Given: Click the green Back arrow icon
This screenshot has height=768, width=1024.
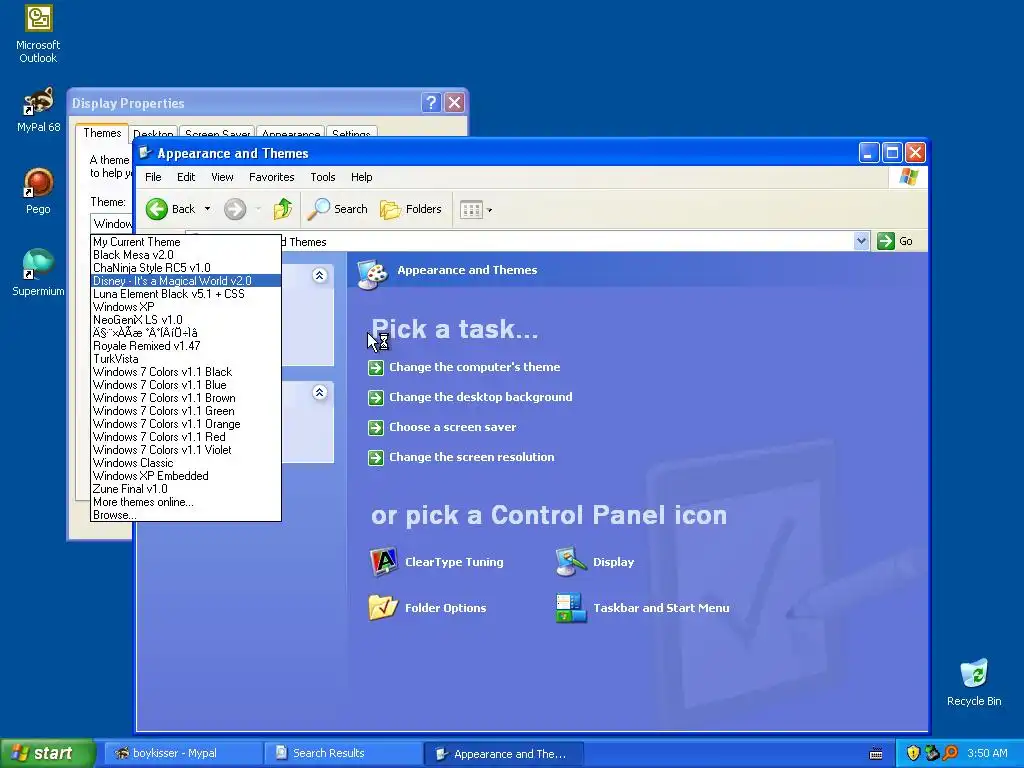Looking at the screenshot, I should (x=157, y=209).
